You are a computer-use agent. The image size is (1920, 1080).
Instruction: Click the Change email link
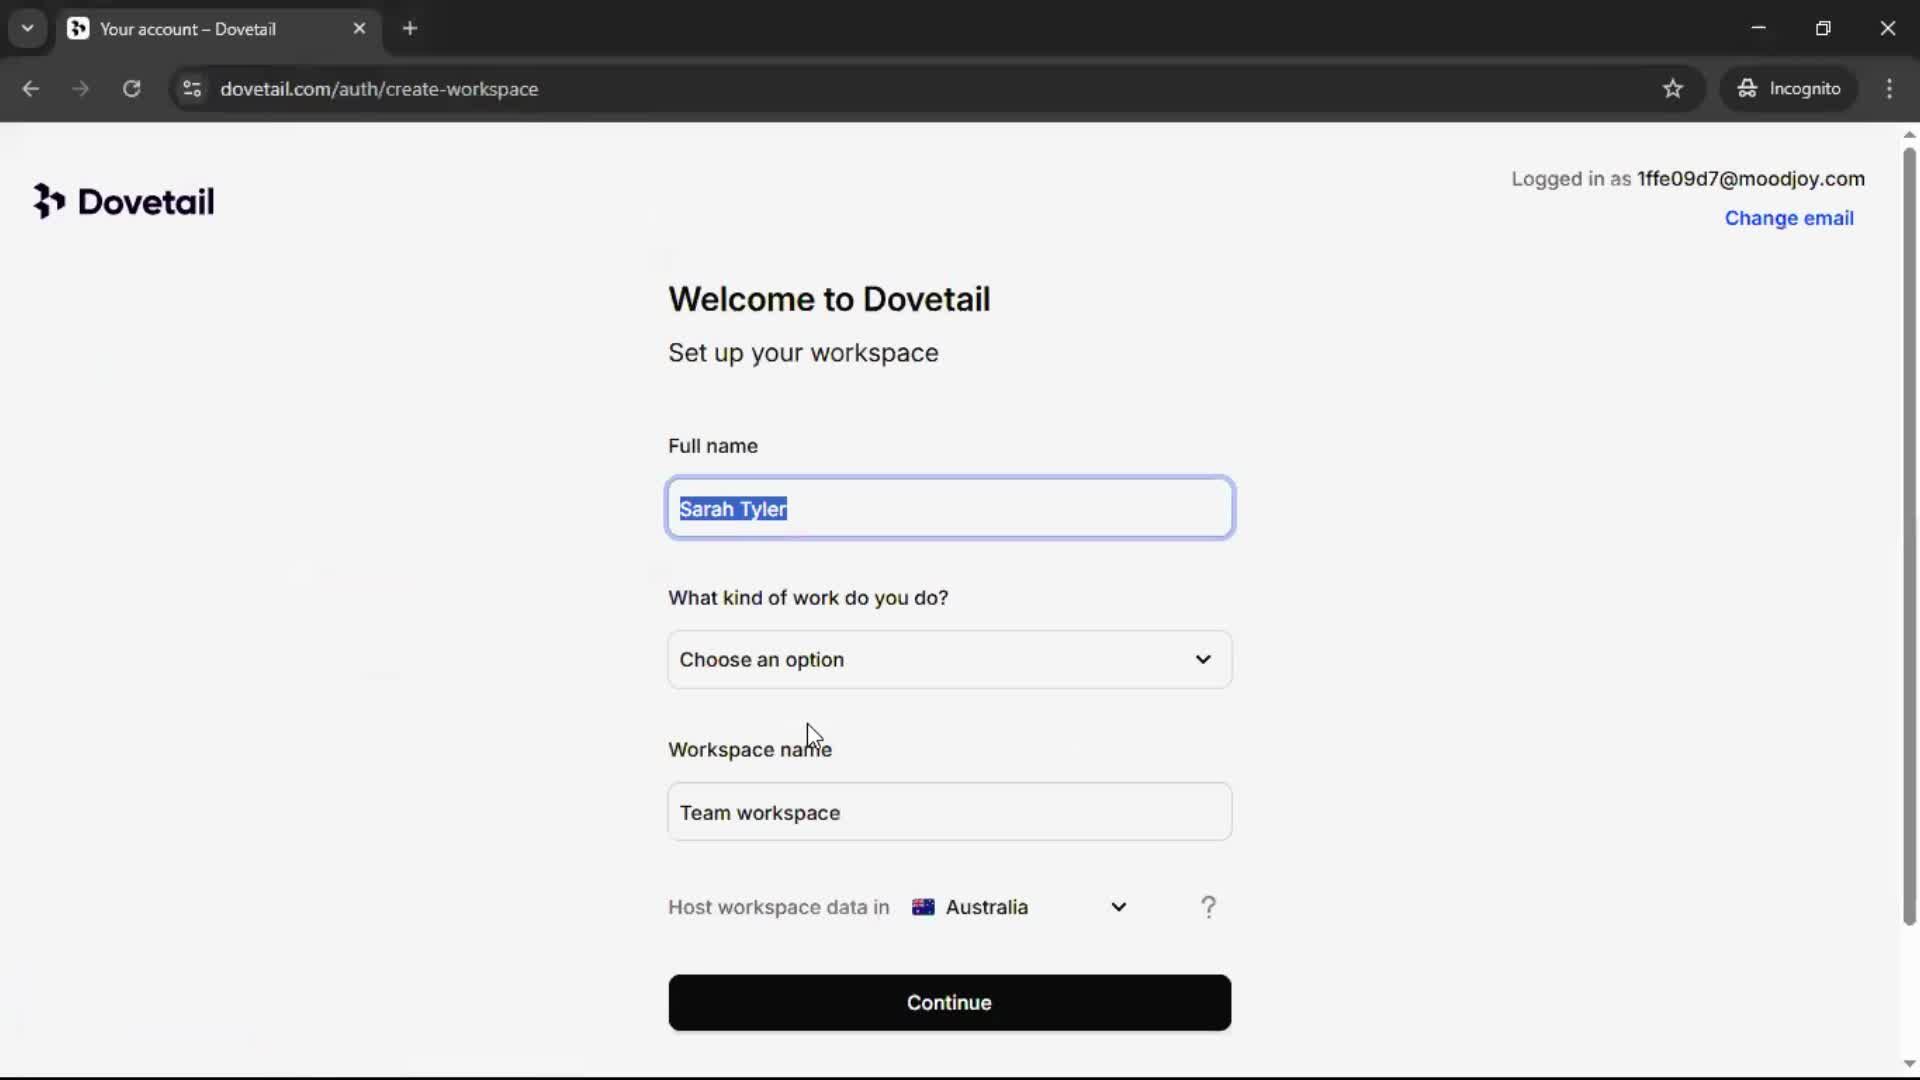(1788, 218)
